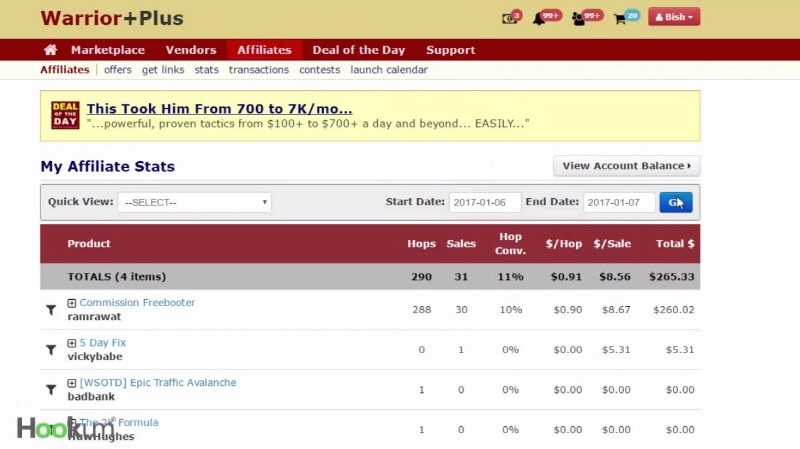Screen dimensions: 800x449
Task: Click the 288 hops value
Action: (421, 310)
